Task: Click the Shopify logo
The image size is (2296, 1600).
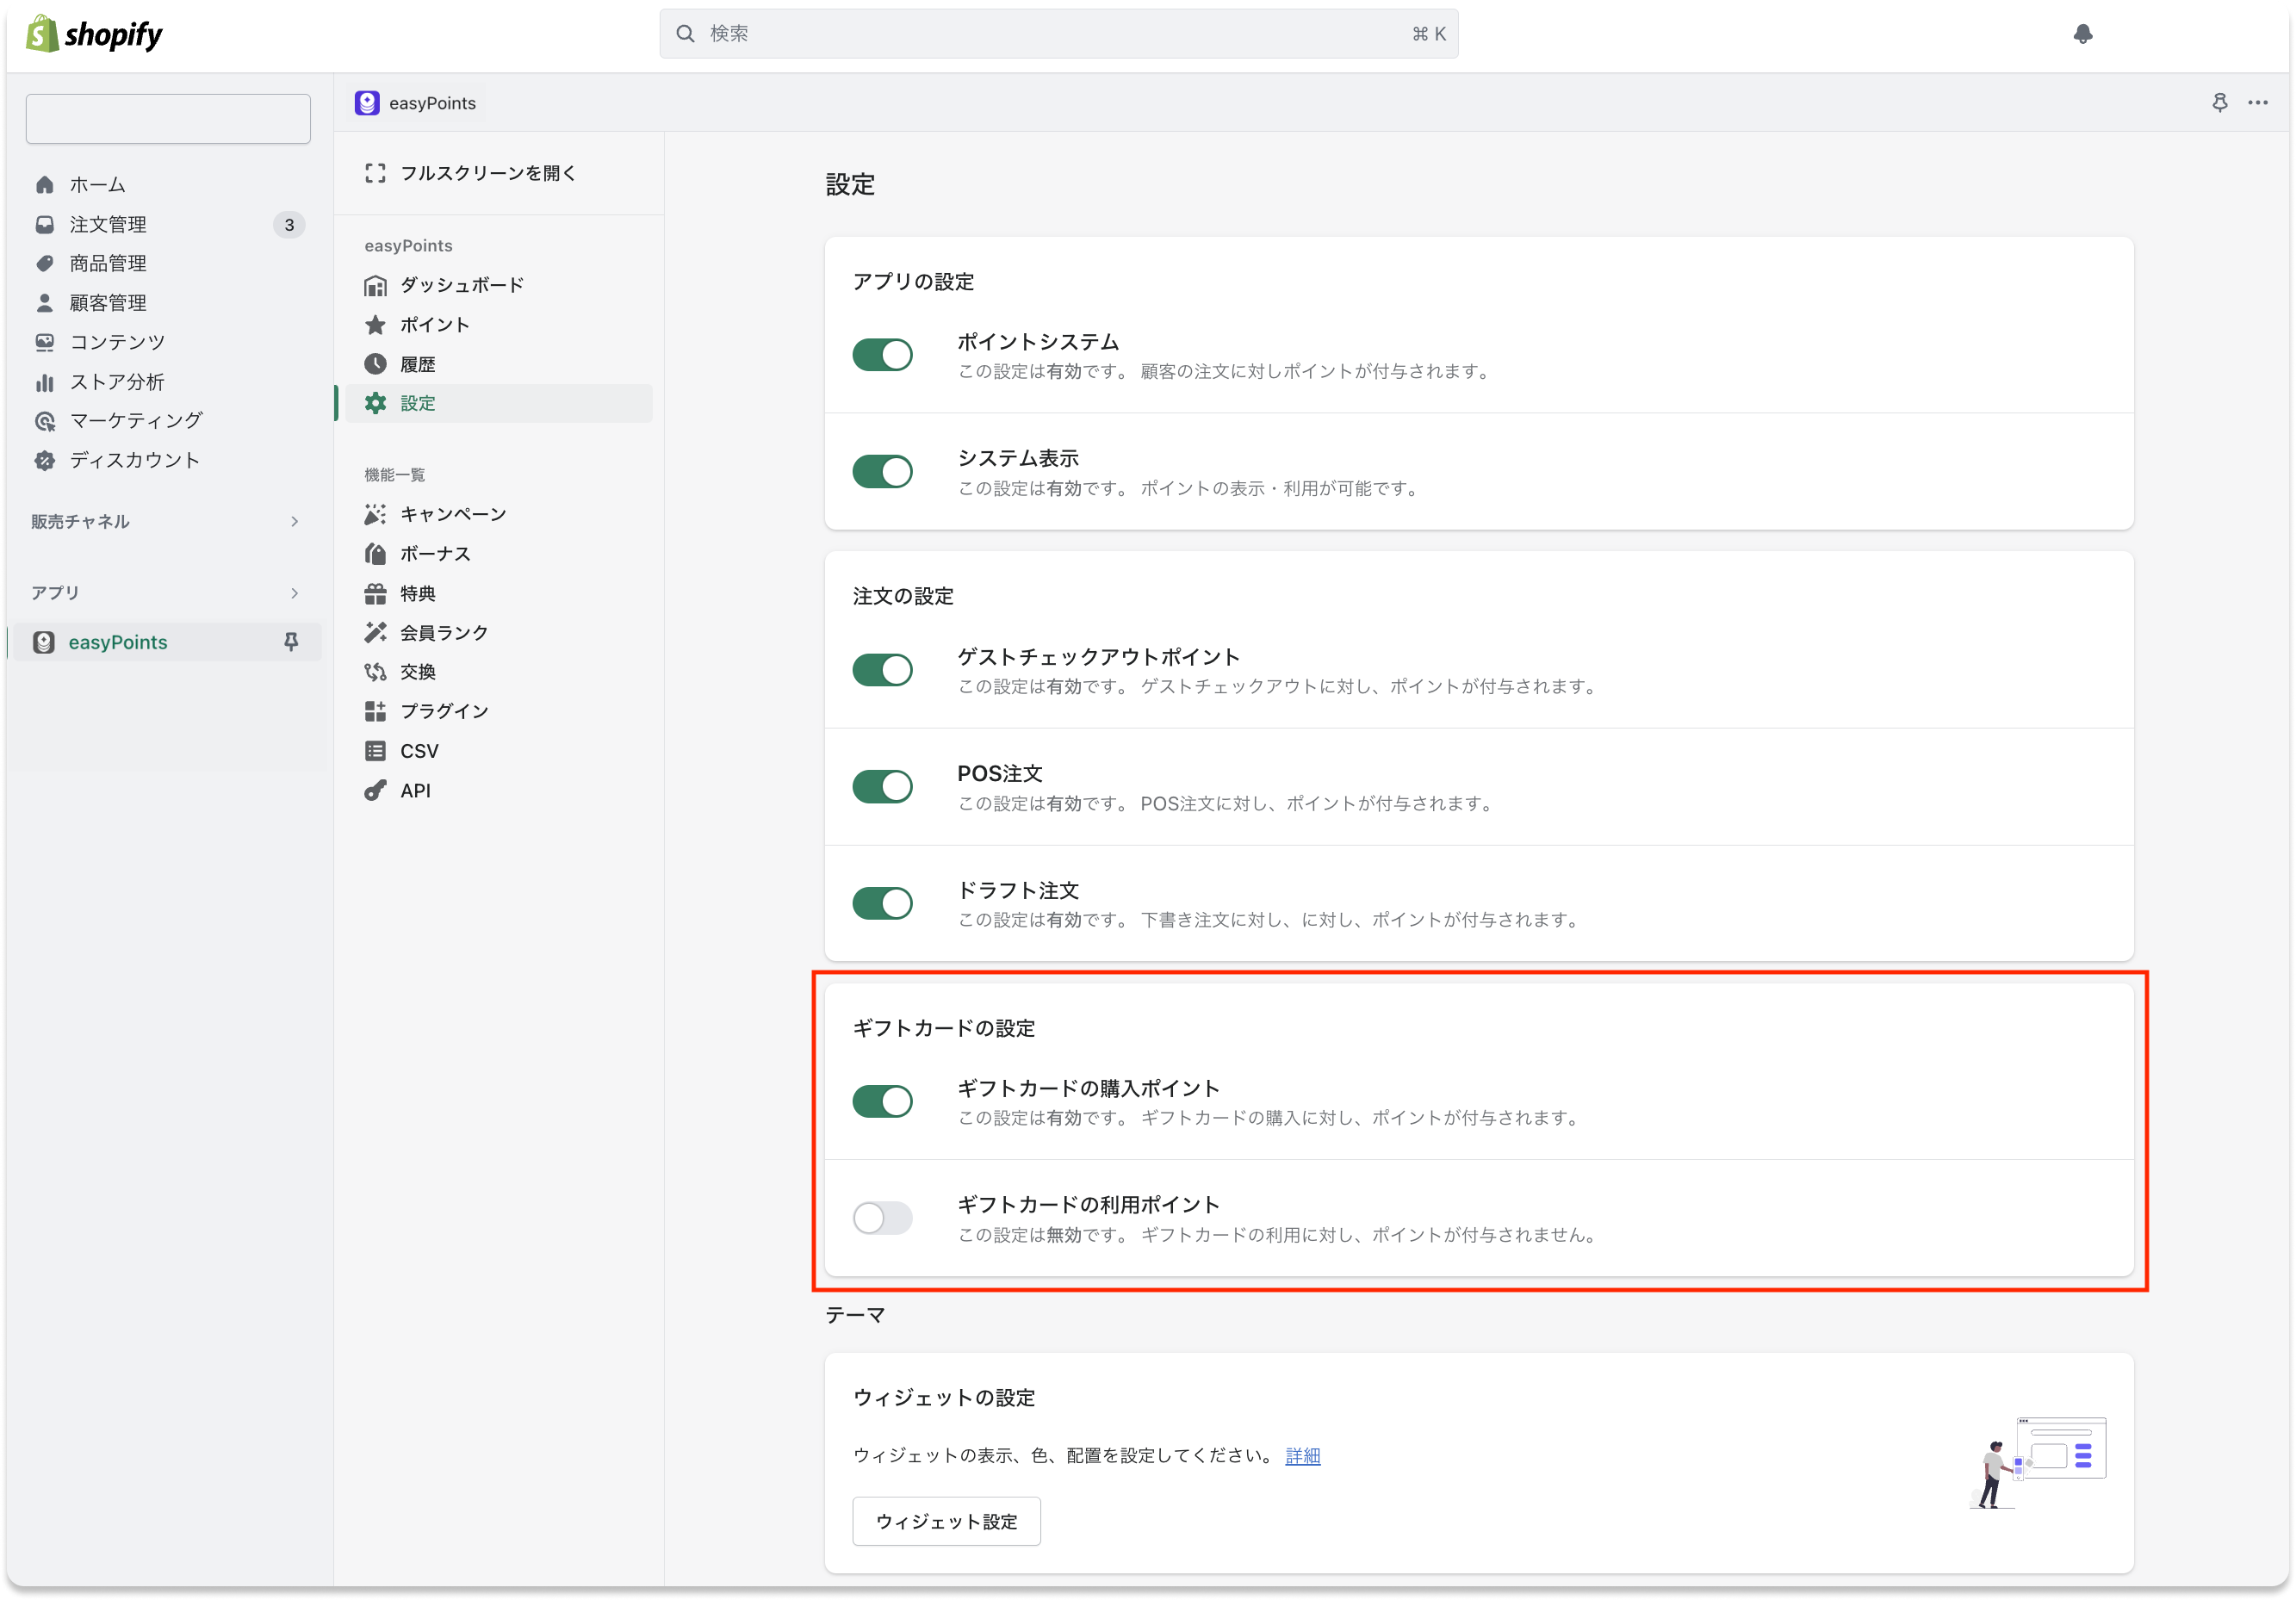Action: pos(94,34)
